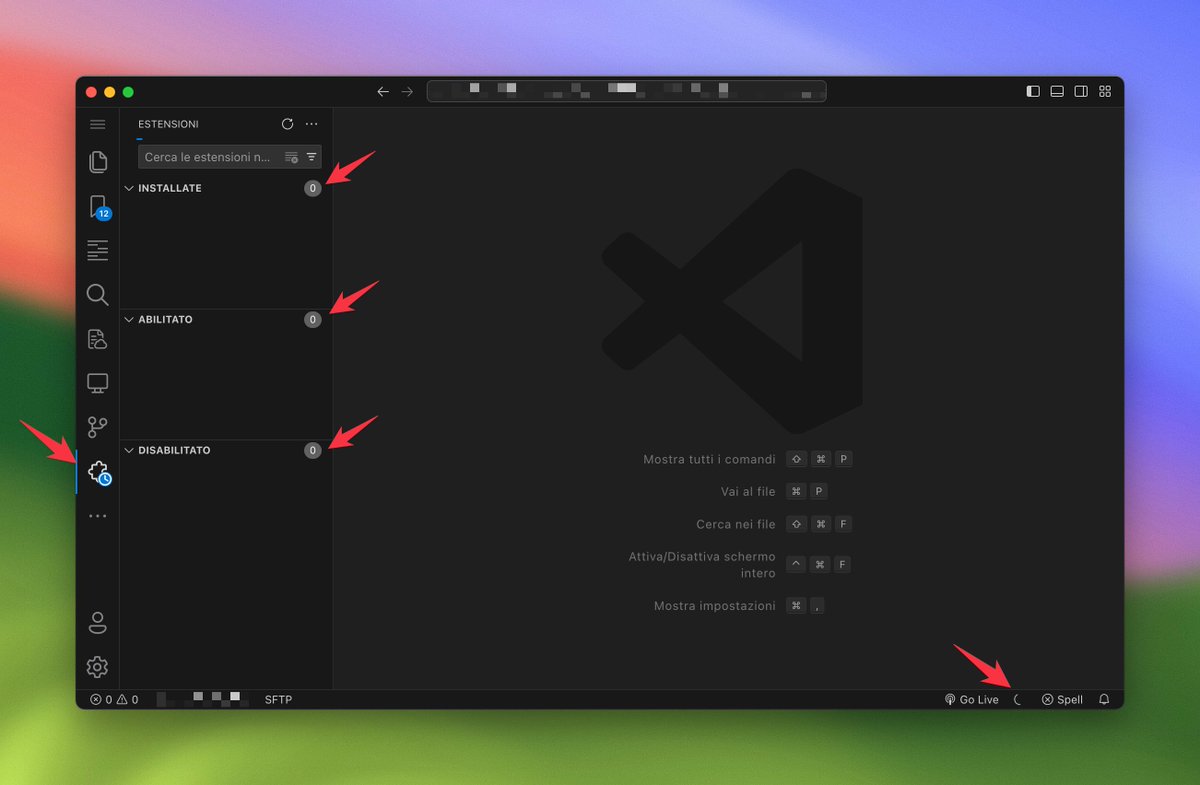Viewport: 1200px width, 785px height.
Task: Click the Cerca nei file hint
Action: (736, 524)
